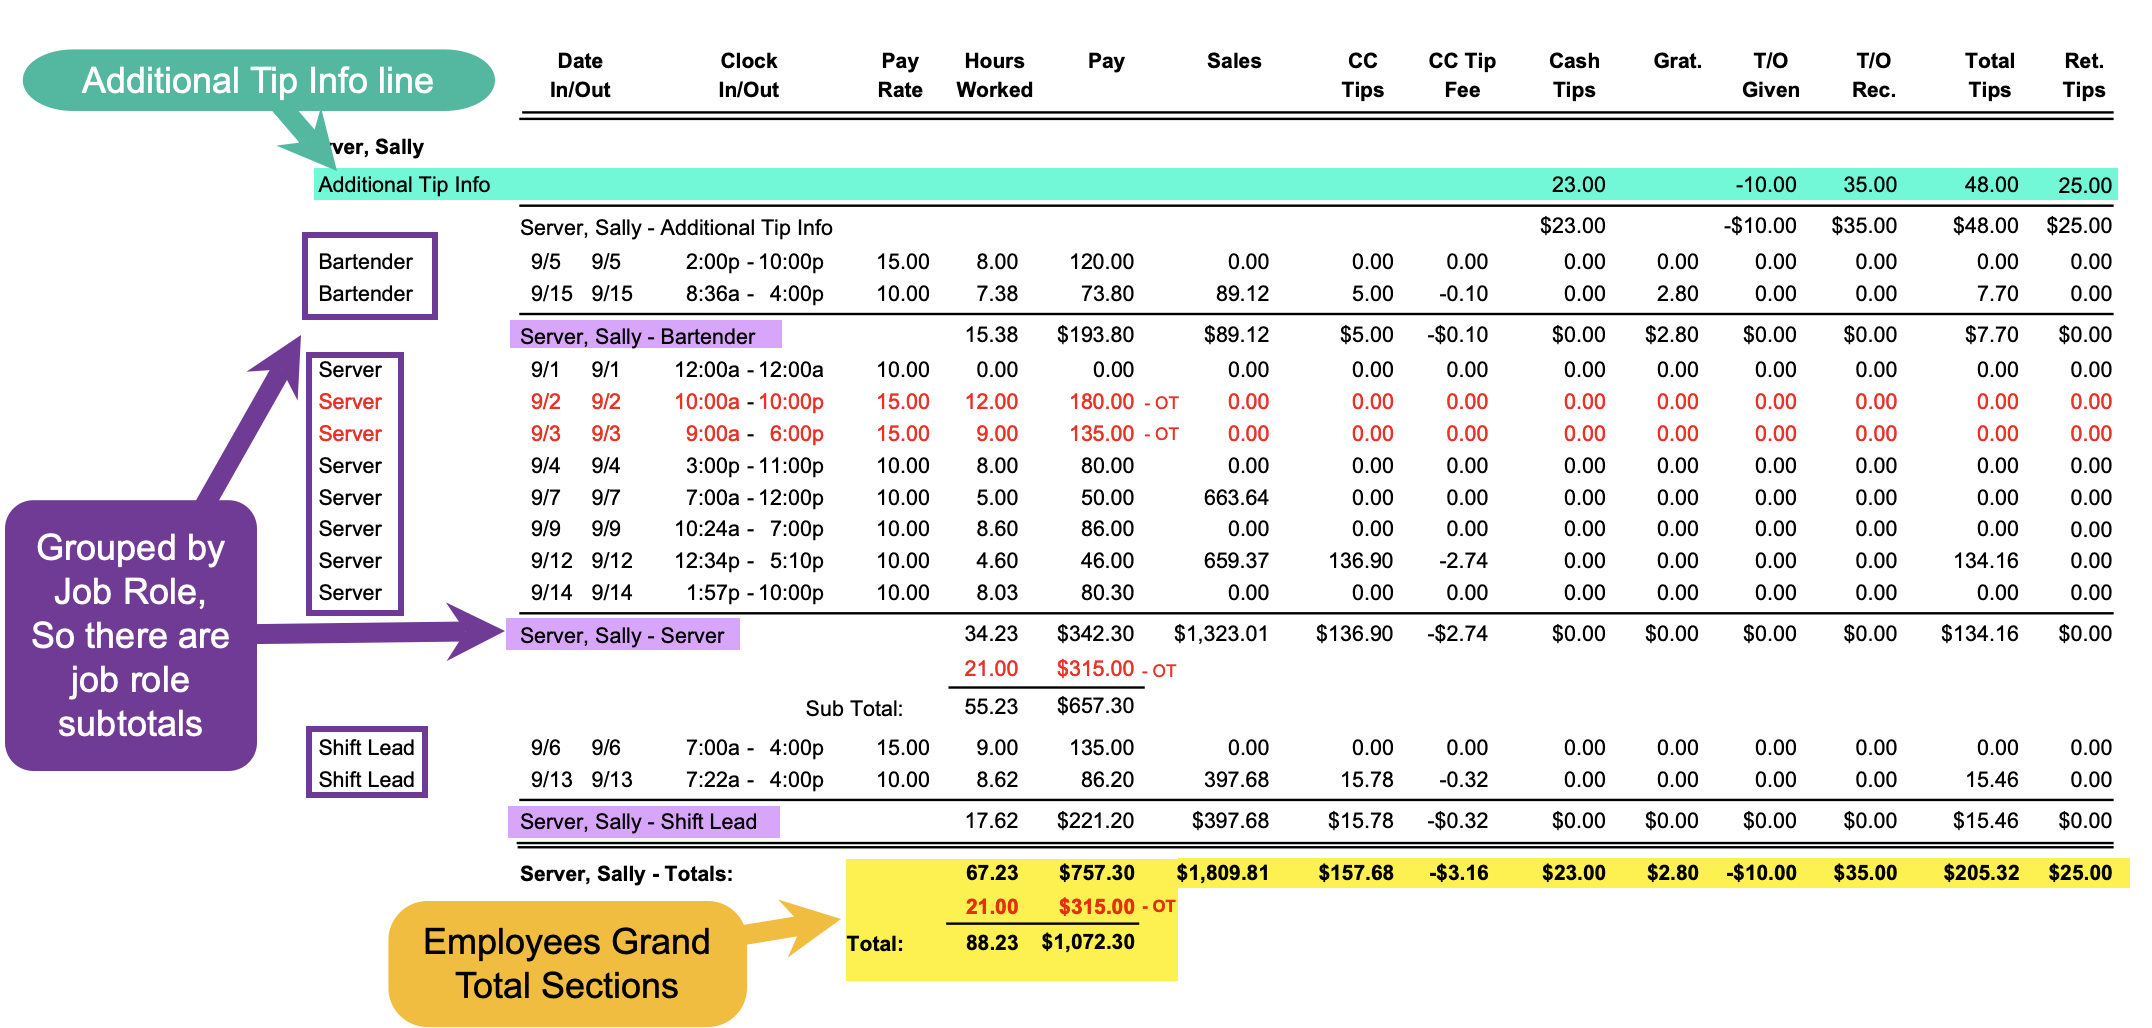Click the Server, Sally - Shift Lead subtotal label
This screenshot has height=1028, width=2152.
point(638,822)
